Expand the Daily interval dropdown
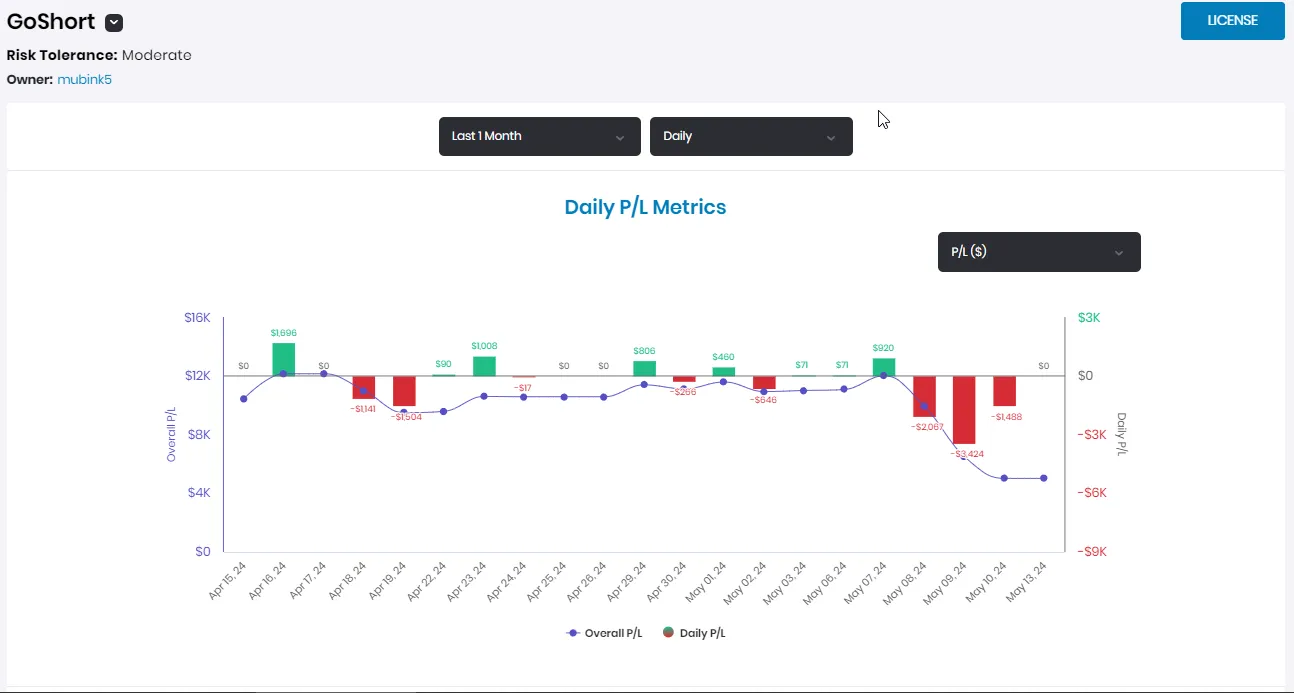 click(x=751, y=136)
